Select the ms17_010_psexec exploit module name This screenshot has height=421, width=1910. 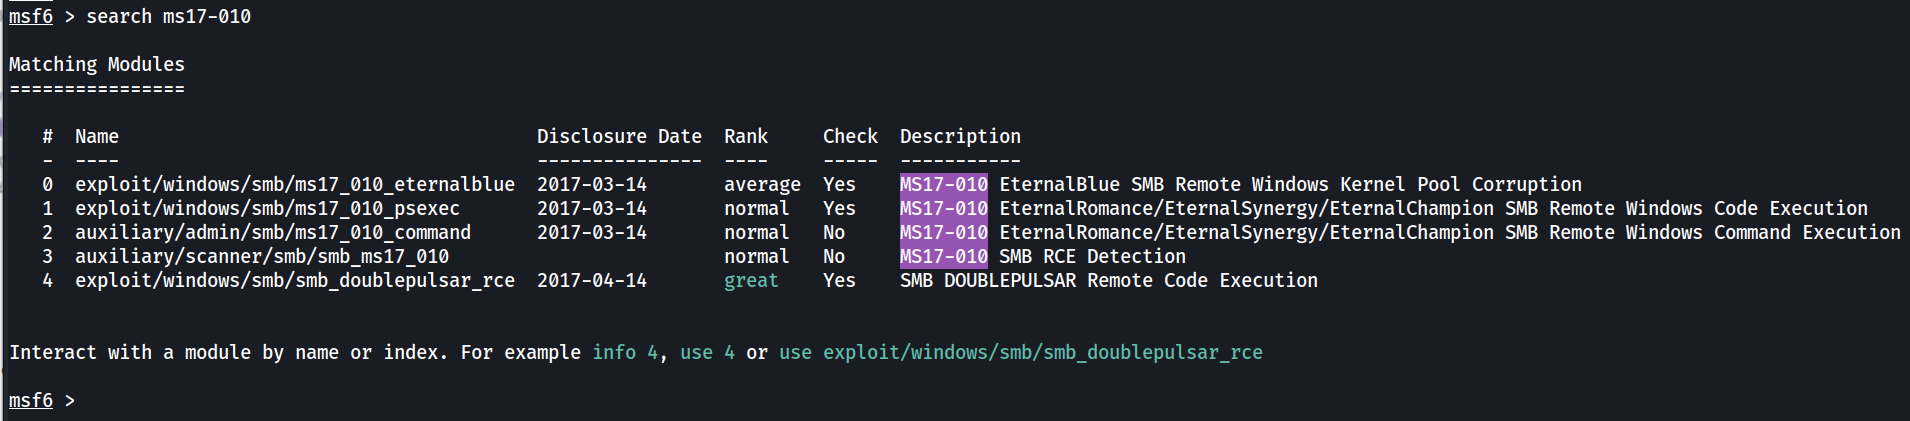pyautogui.click(x=267, y=209)
